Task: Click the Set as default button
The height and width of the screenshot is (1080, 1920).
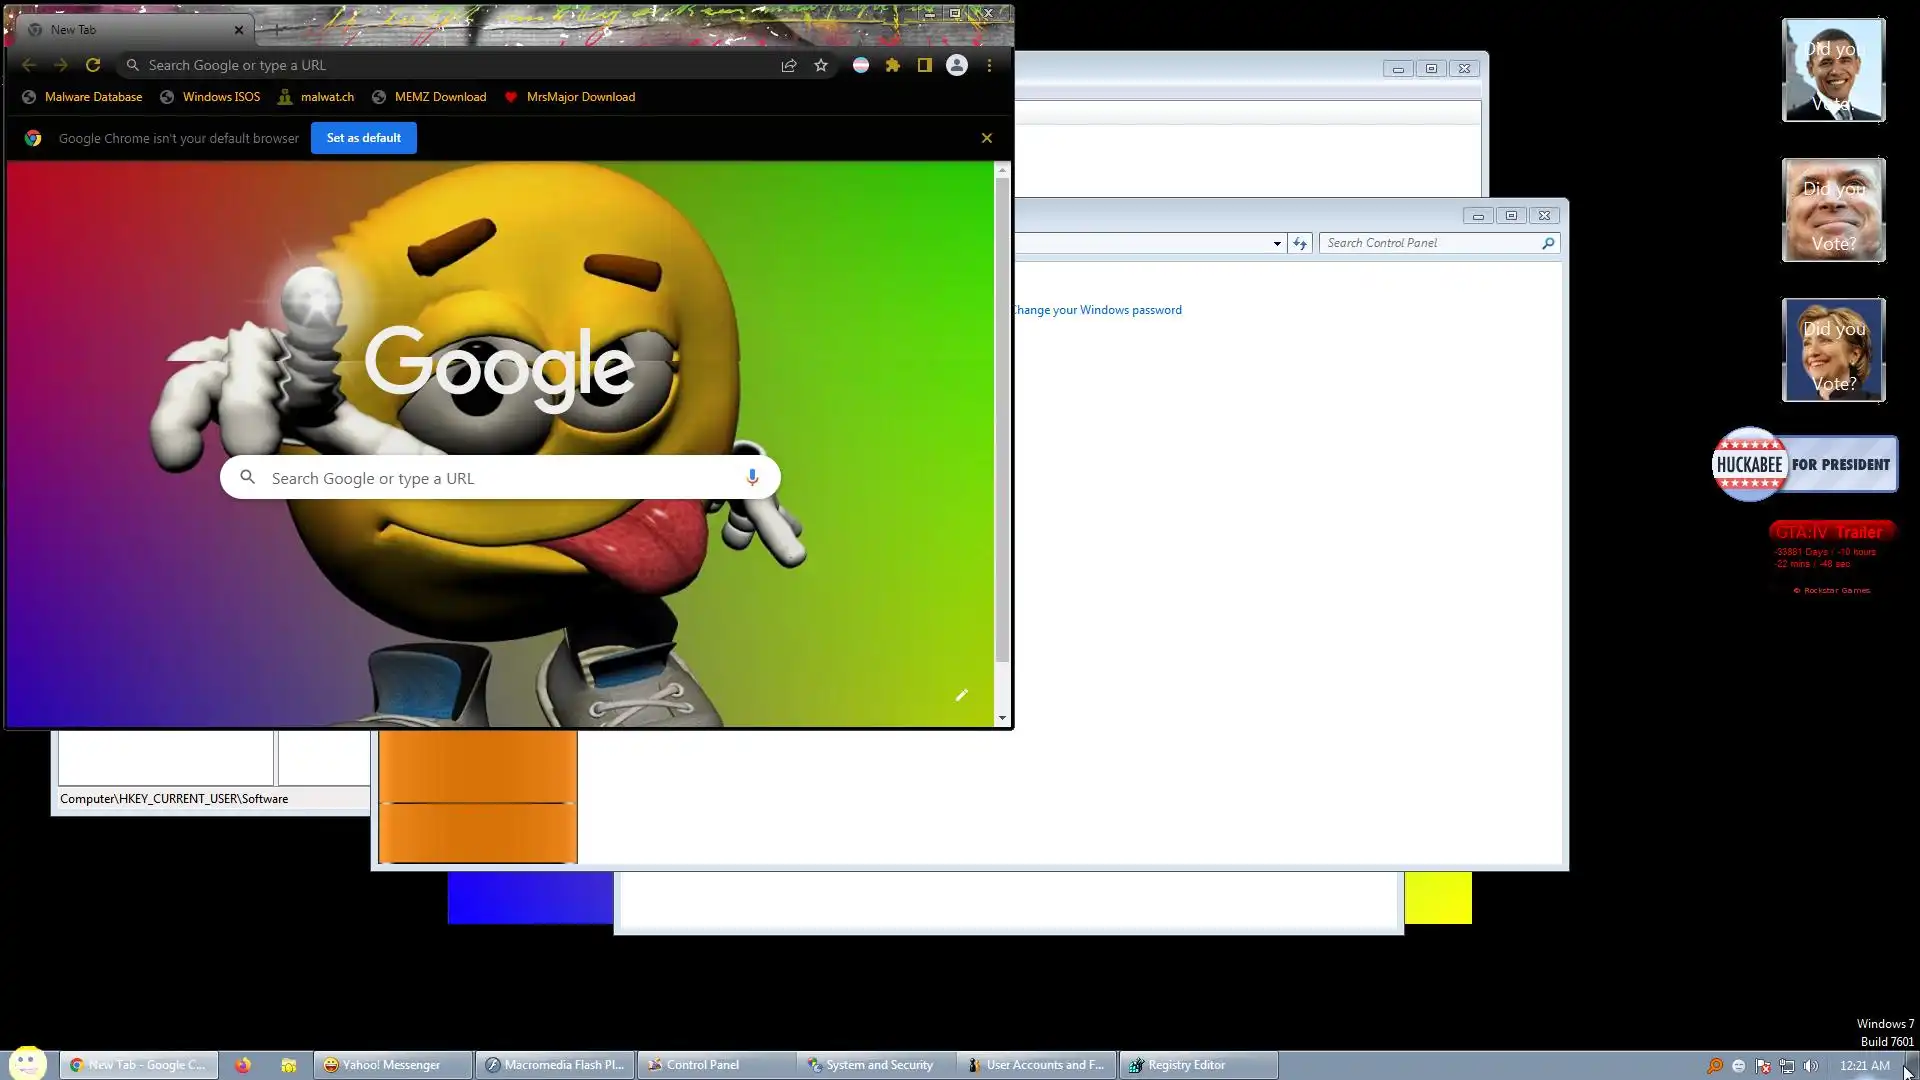Action: click(x=363, y=138)
